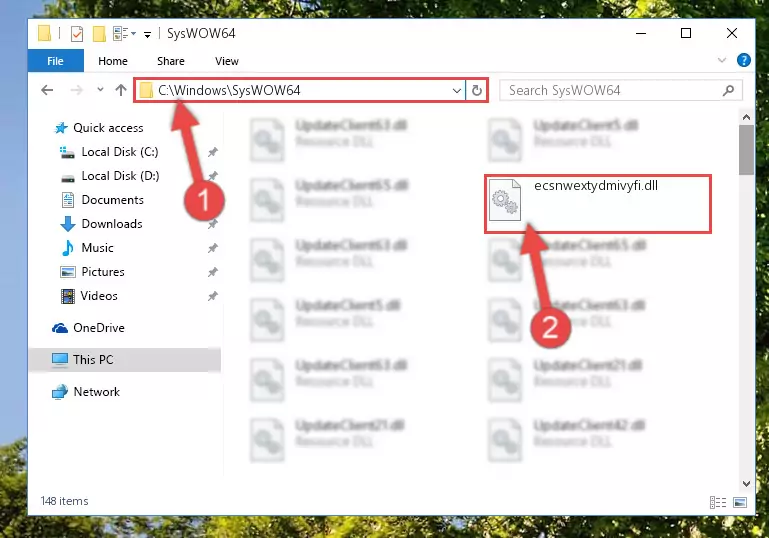Minimize the SysWOW64 window
This screenshot has height=538, width=769.
tap(641, 33)
